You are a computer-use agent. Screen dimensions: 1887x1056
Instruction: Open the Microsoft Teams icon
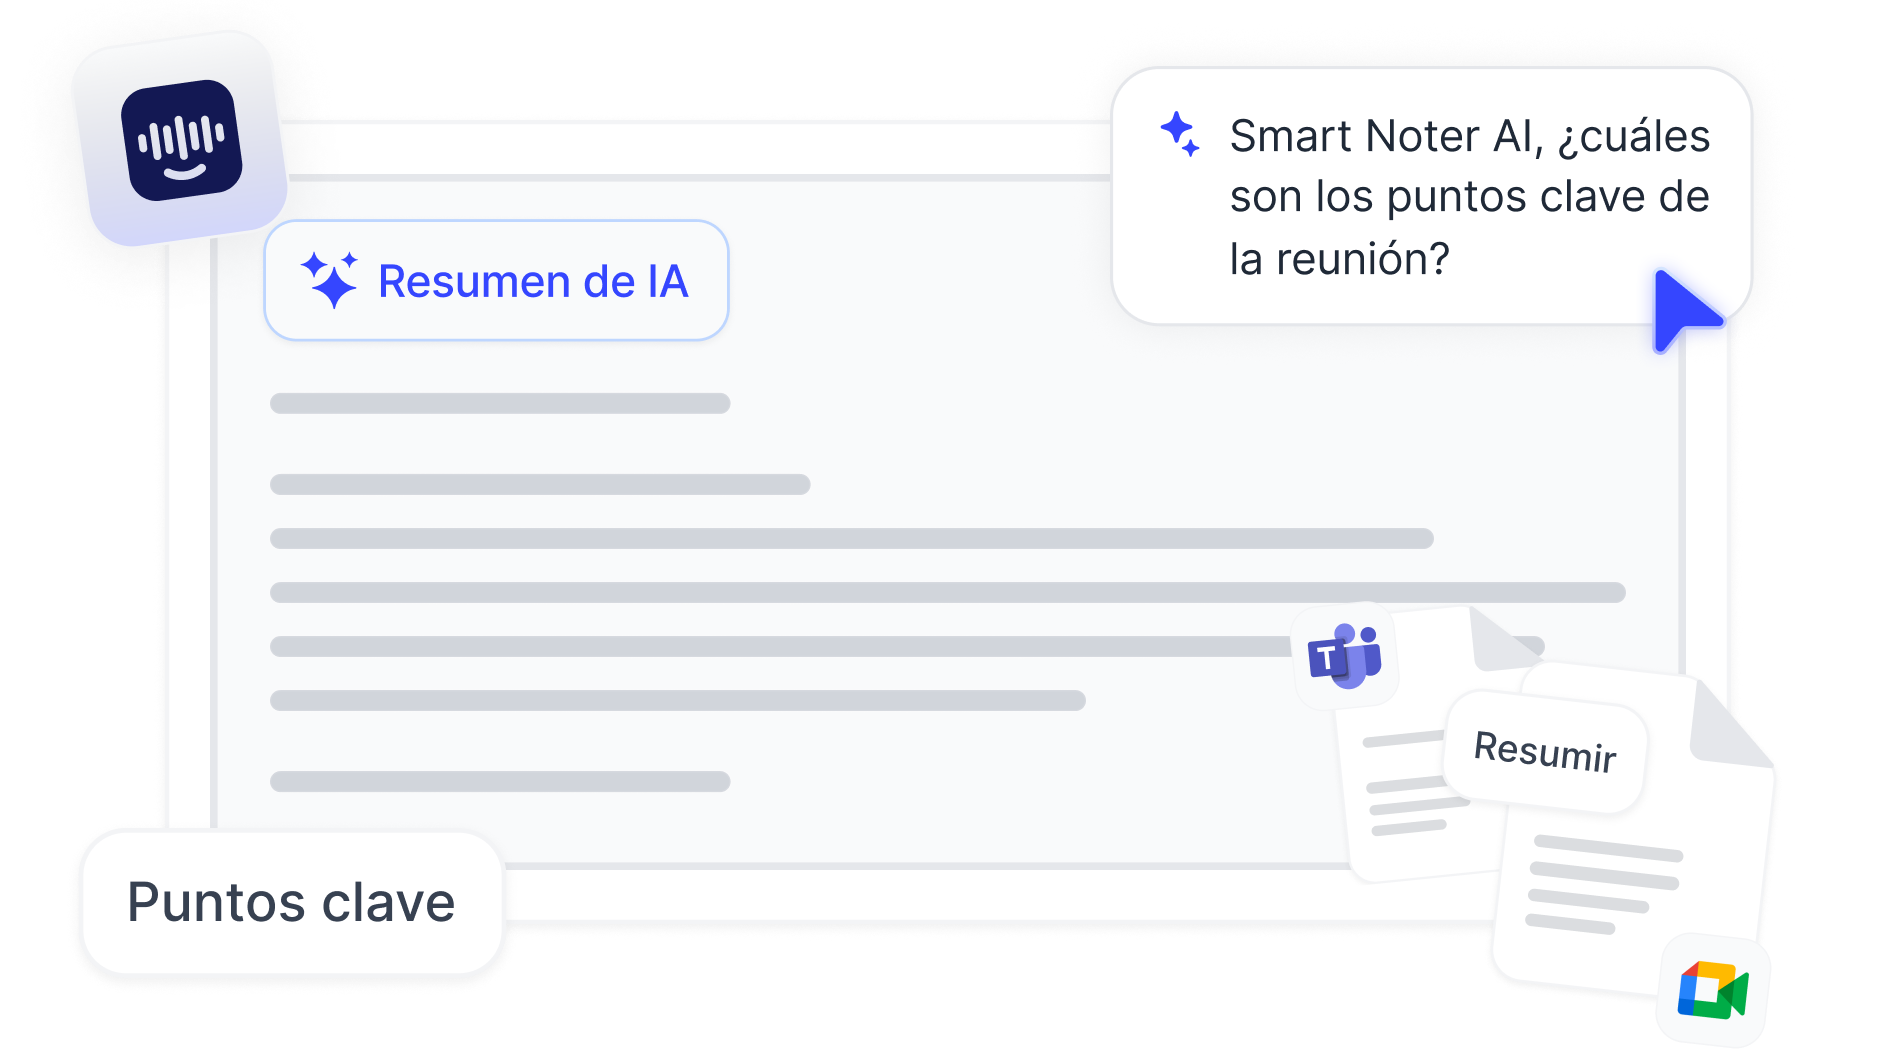[1344, 657]
